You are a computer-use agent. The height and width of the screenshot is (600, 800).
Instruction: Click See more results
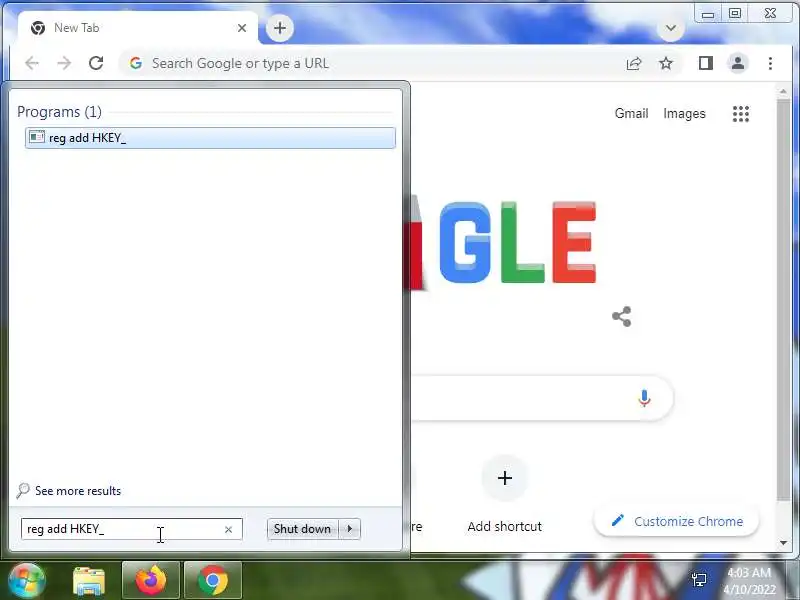pos(78,491)
